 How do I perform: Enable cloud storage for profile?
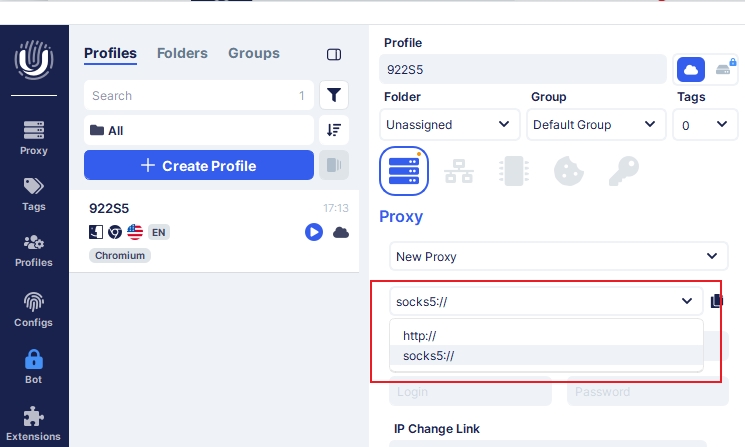pyautogui.click(x=691, y=69)
